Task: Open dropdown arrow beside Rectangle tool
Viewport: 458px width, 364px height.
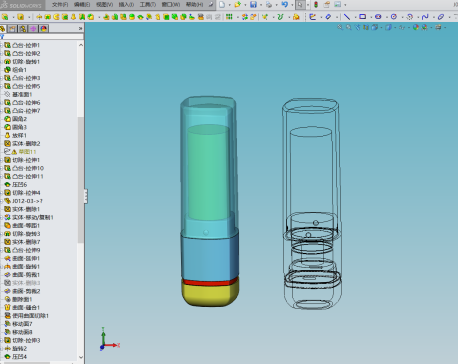Action: (370, 17)
